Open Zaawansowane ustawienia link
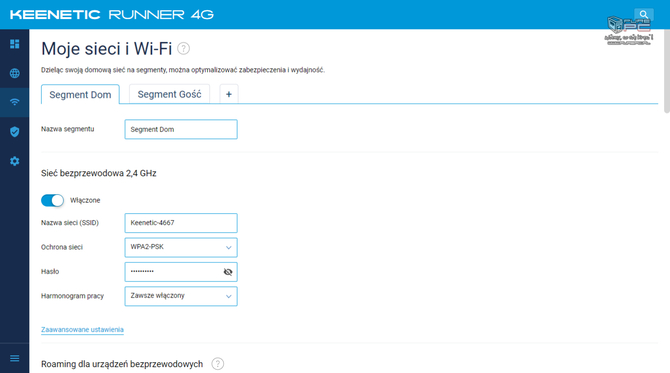670x373 pixels. [82, 329]
